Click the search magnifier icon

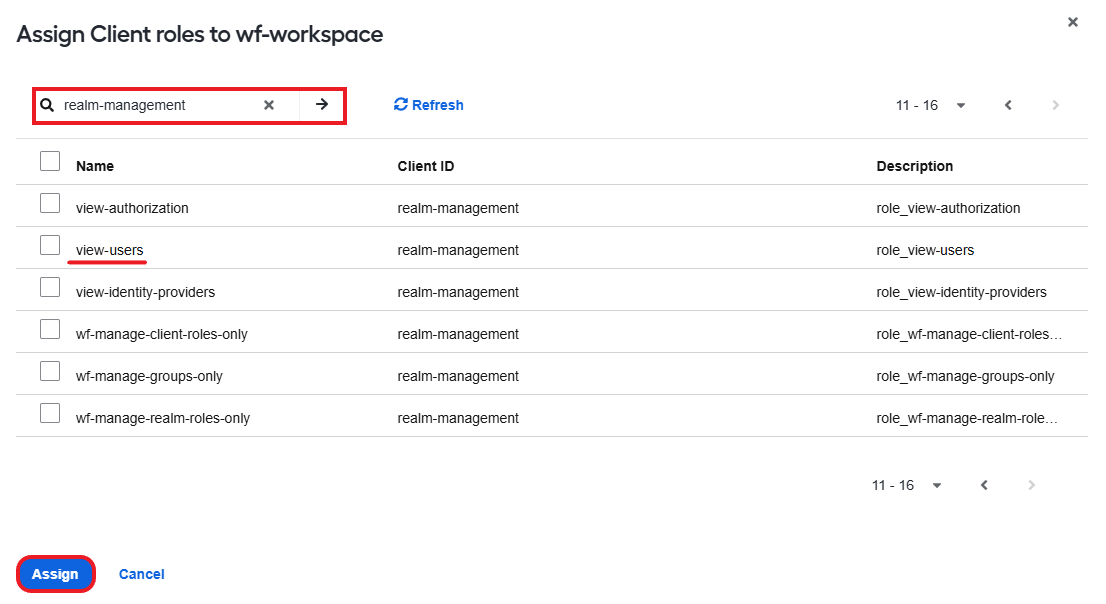47,105
